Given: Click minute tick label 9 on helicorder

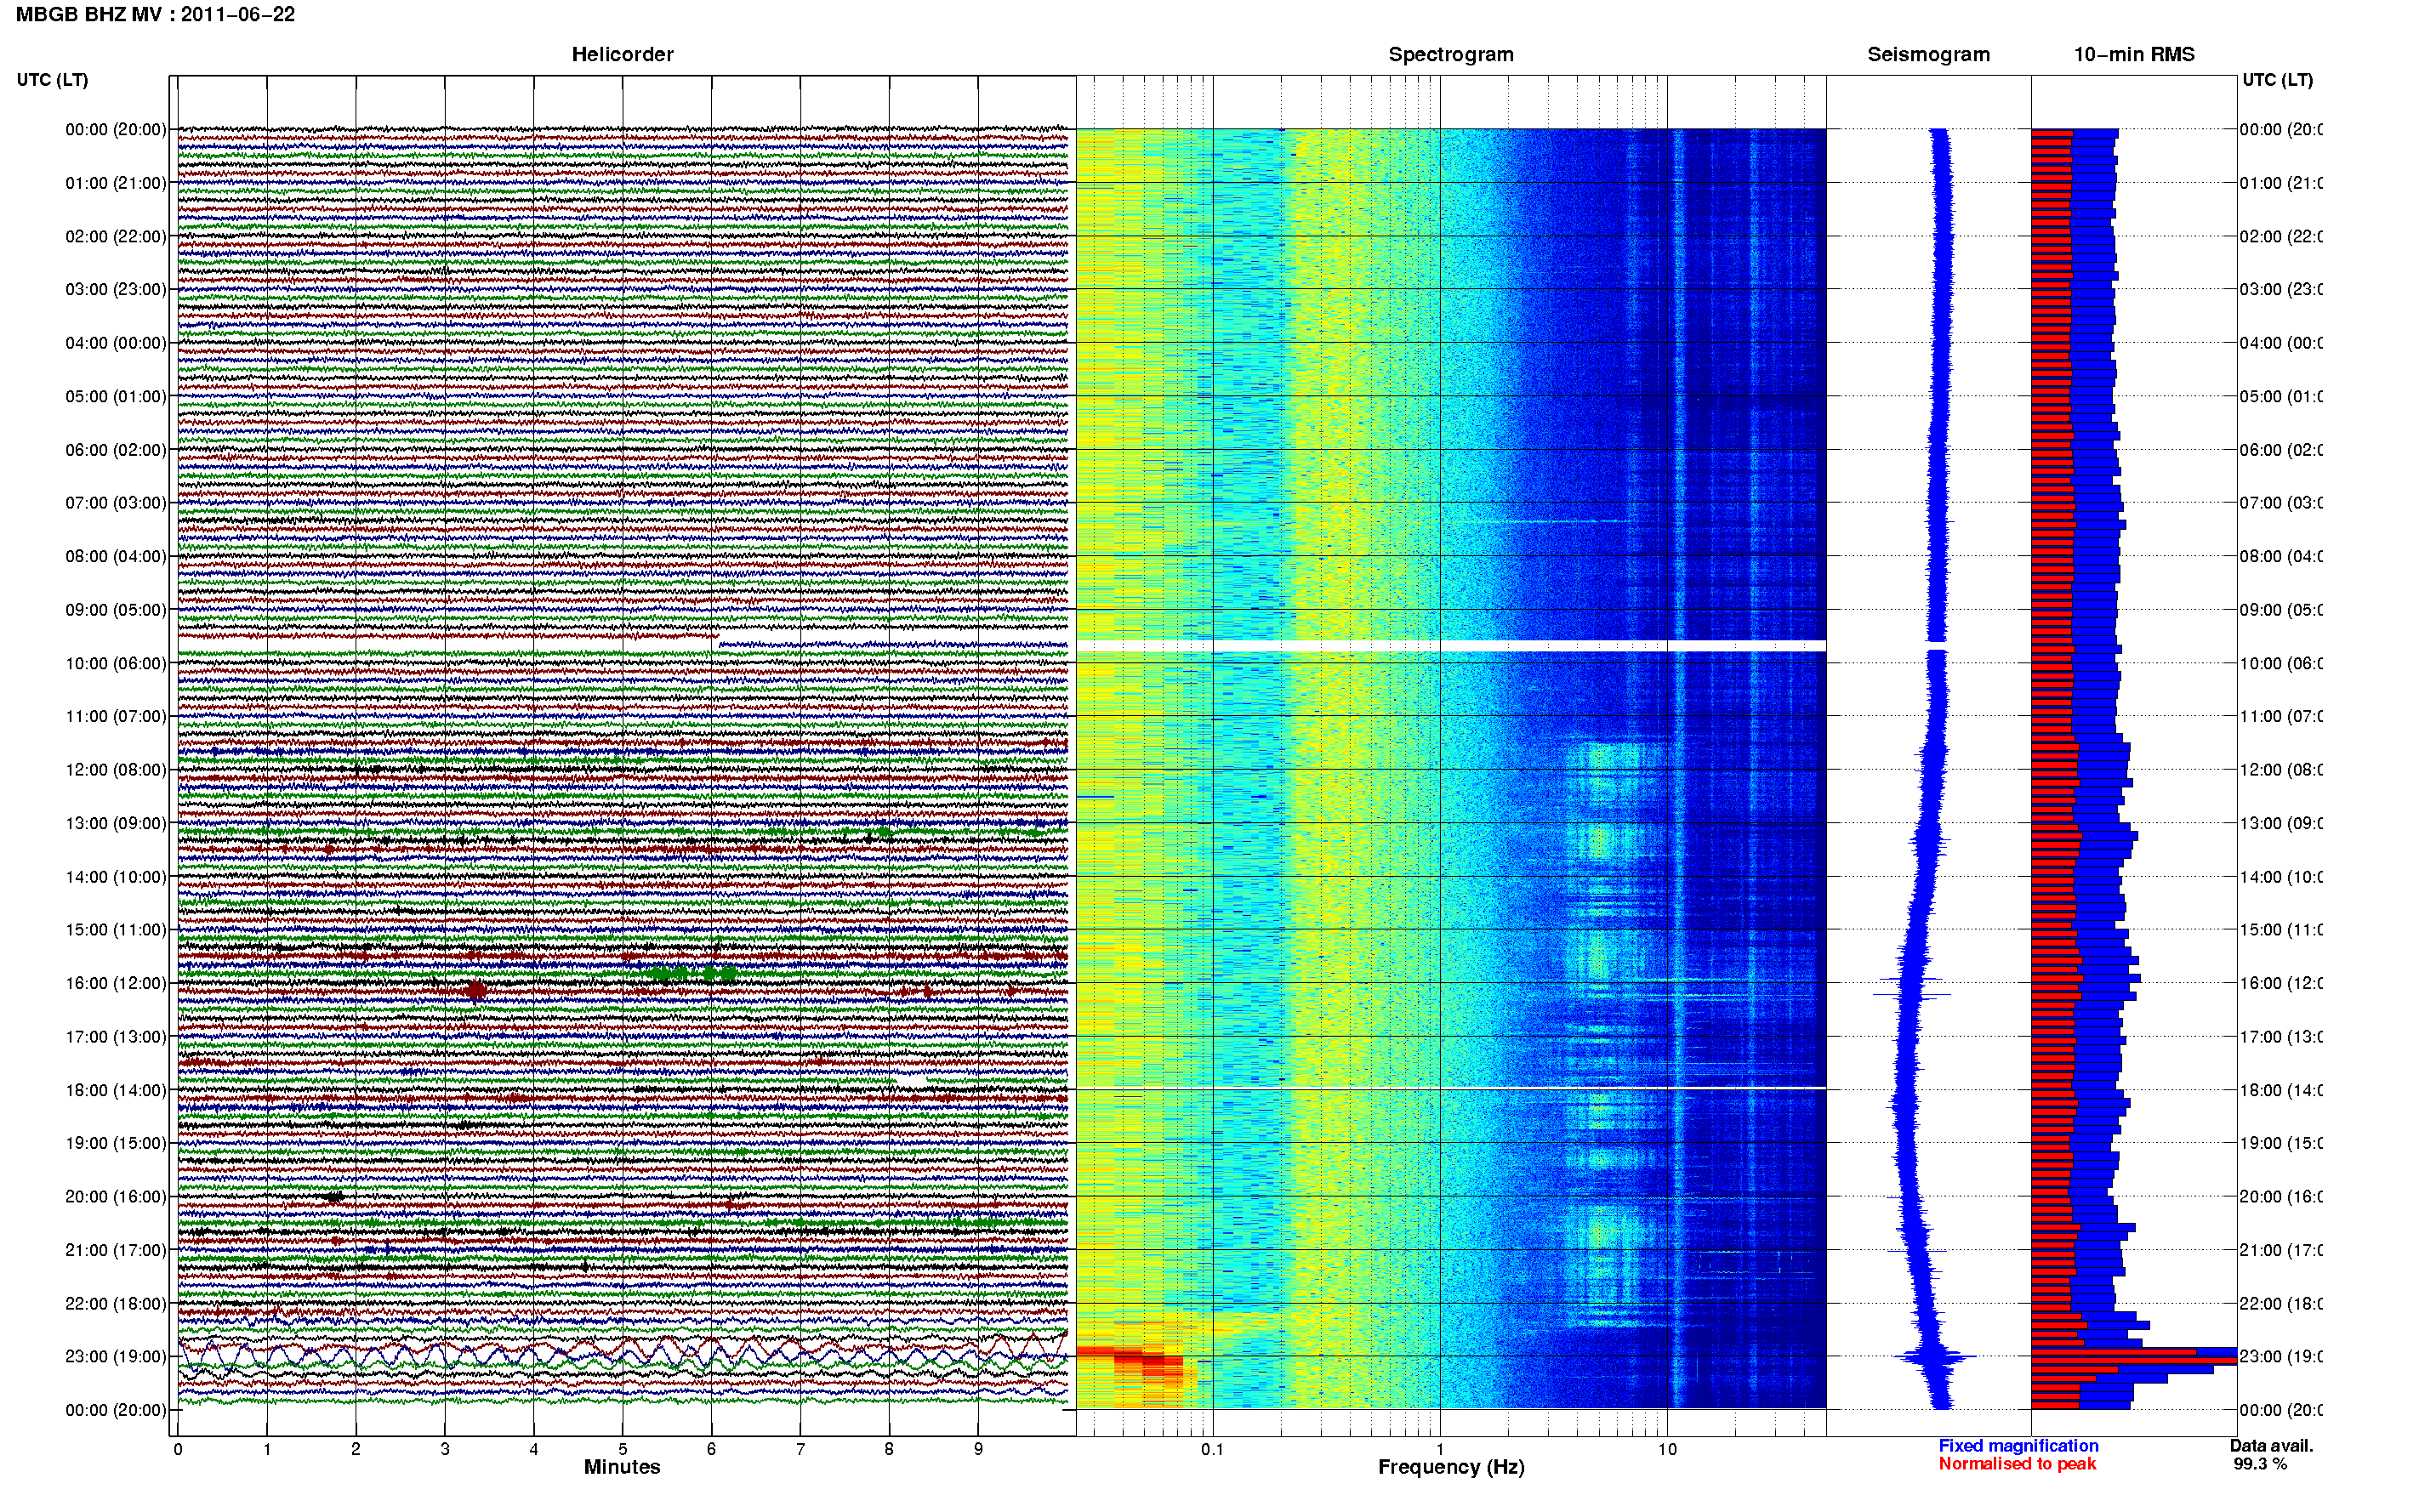Looking at the screenshot, I should pos(978,1449).
